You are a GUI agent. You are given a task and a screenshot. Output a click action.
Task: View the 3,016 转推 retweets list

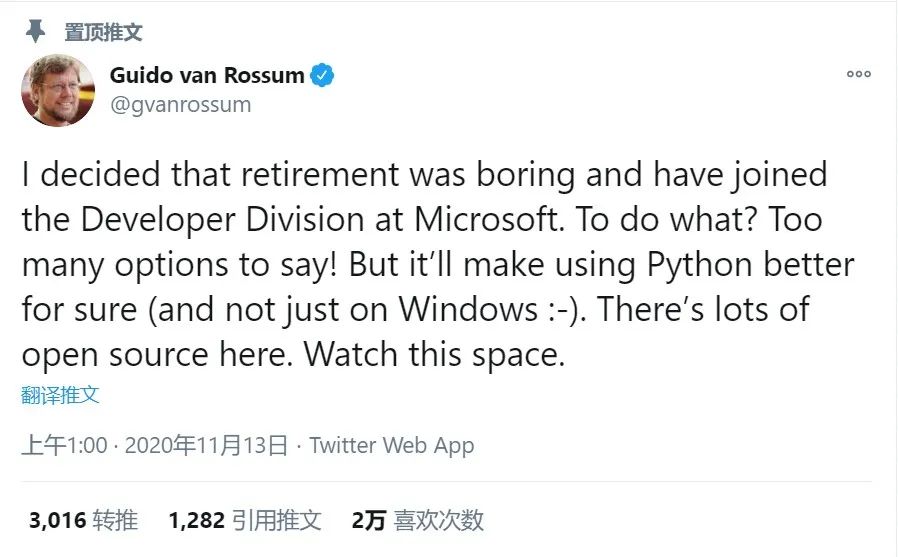(84, 520)
